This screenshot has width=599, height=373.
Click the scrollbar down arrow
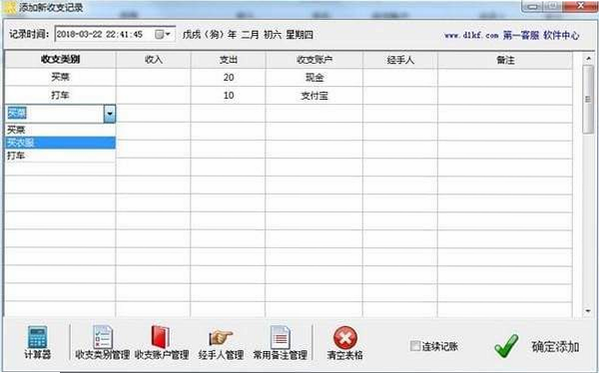(588, 311)
